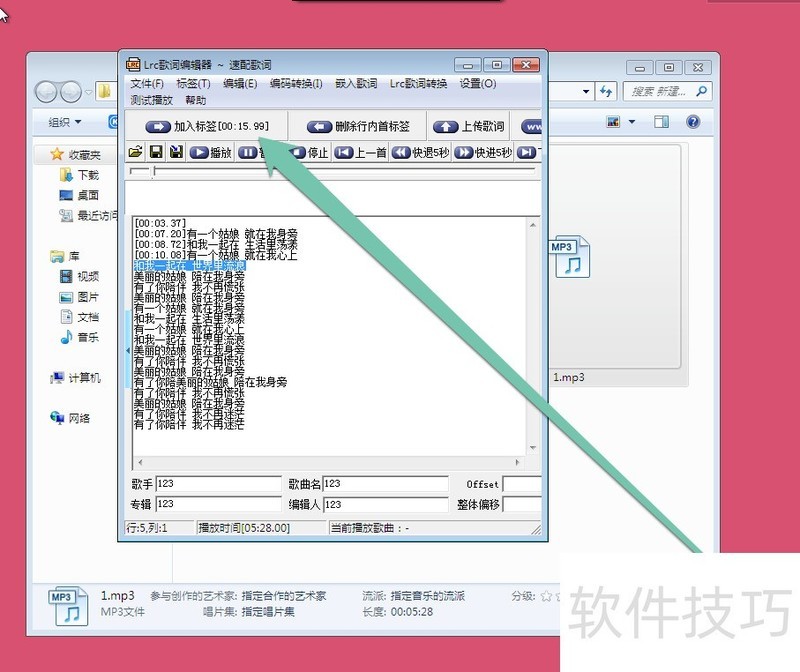Open the 文件(F) menu
The width and height of the screenshot is (800, 672).
(x=147, y=84)
